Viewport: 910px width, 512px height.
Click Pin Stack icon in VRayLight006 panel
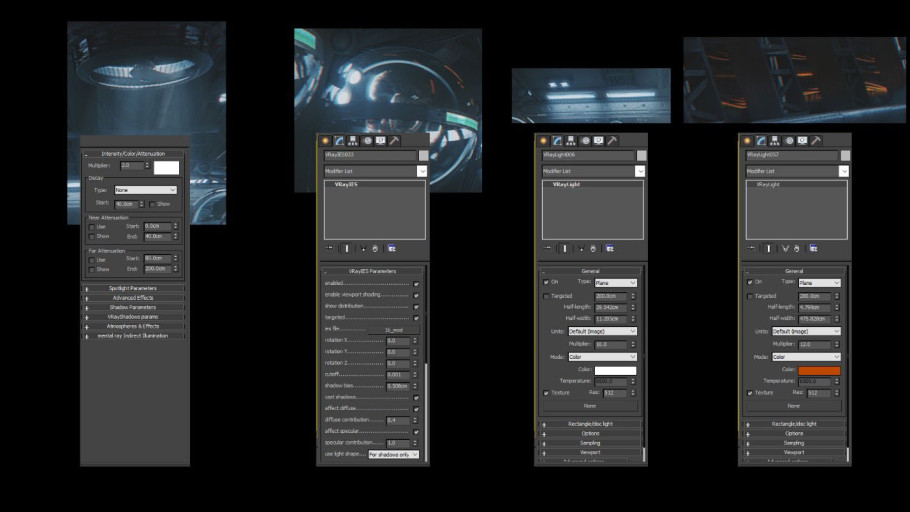tap(548, 248)
